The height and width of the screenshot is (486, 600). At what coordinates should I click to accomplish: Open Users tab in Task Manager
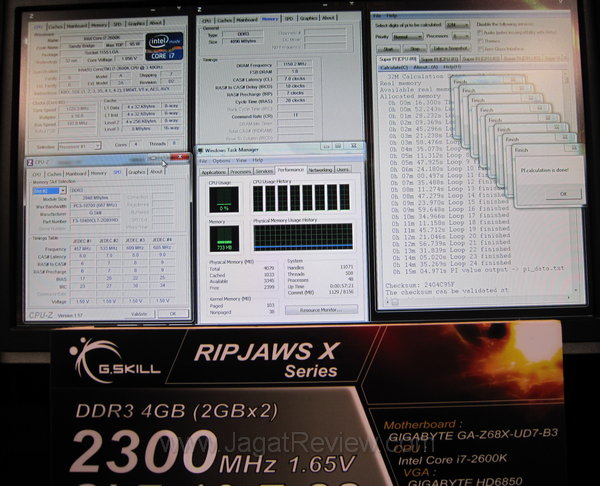[343, 169]
